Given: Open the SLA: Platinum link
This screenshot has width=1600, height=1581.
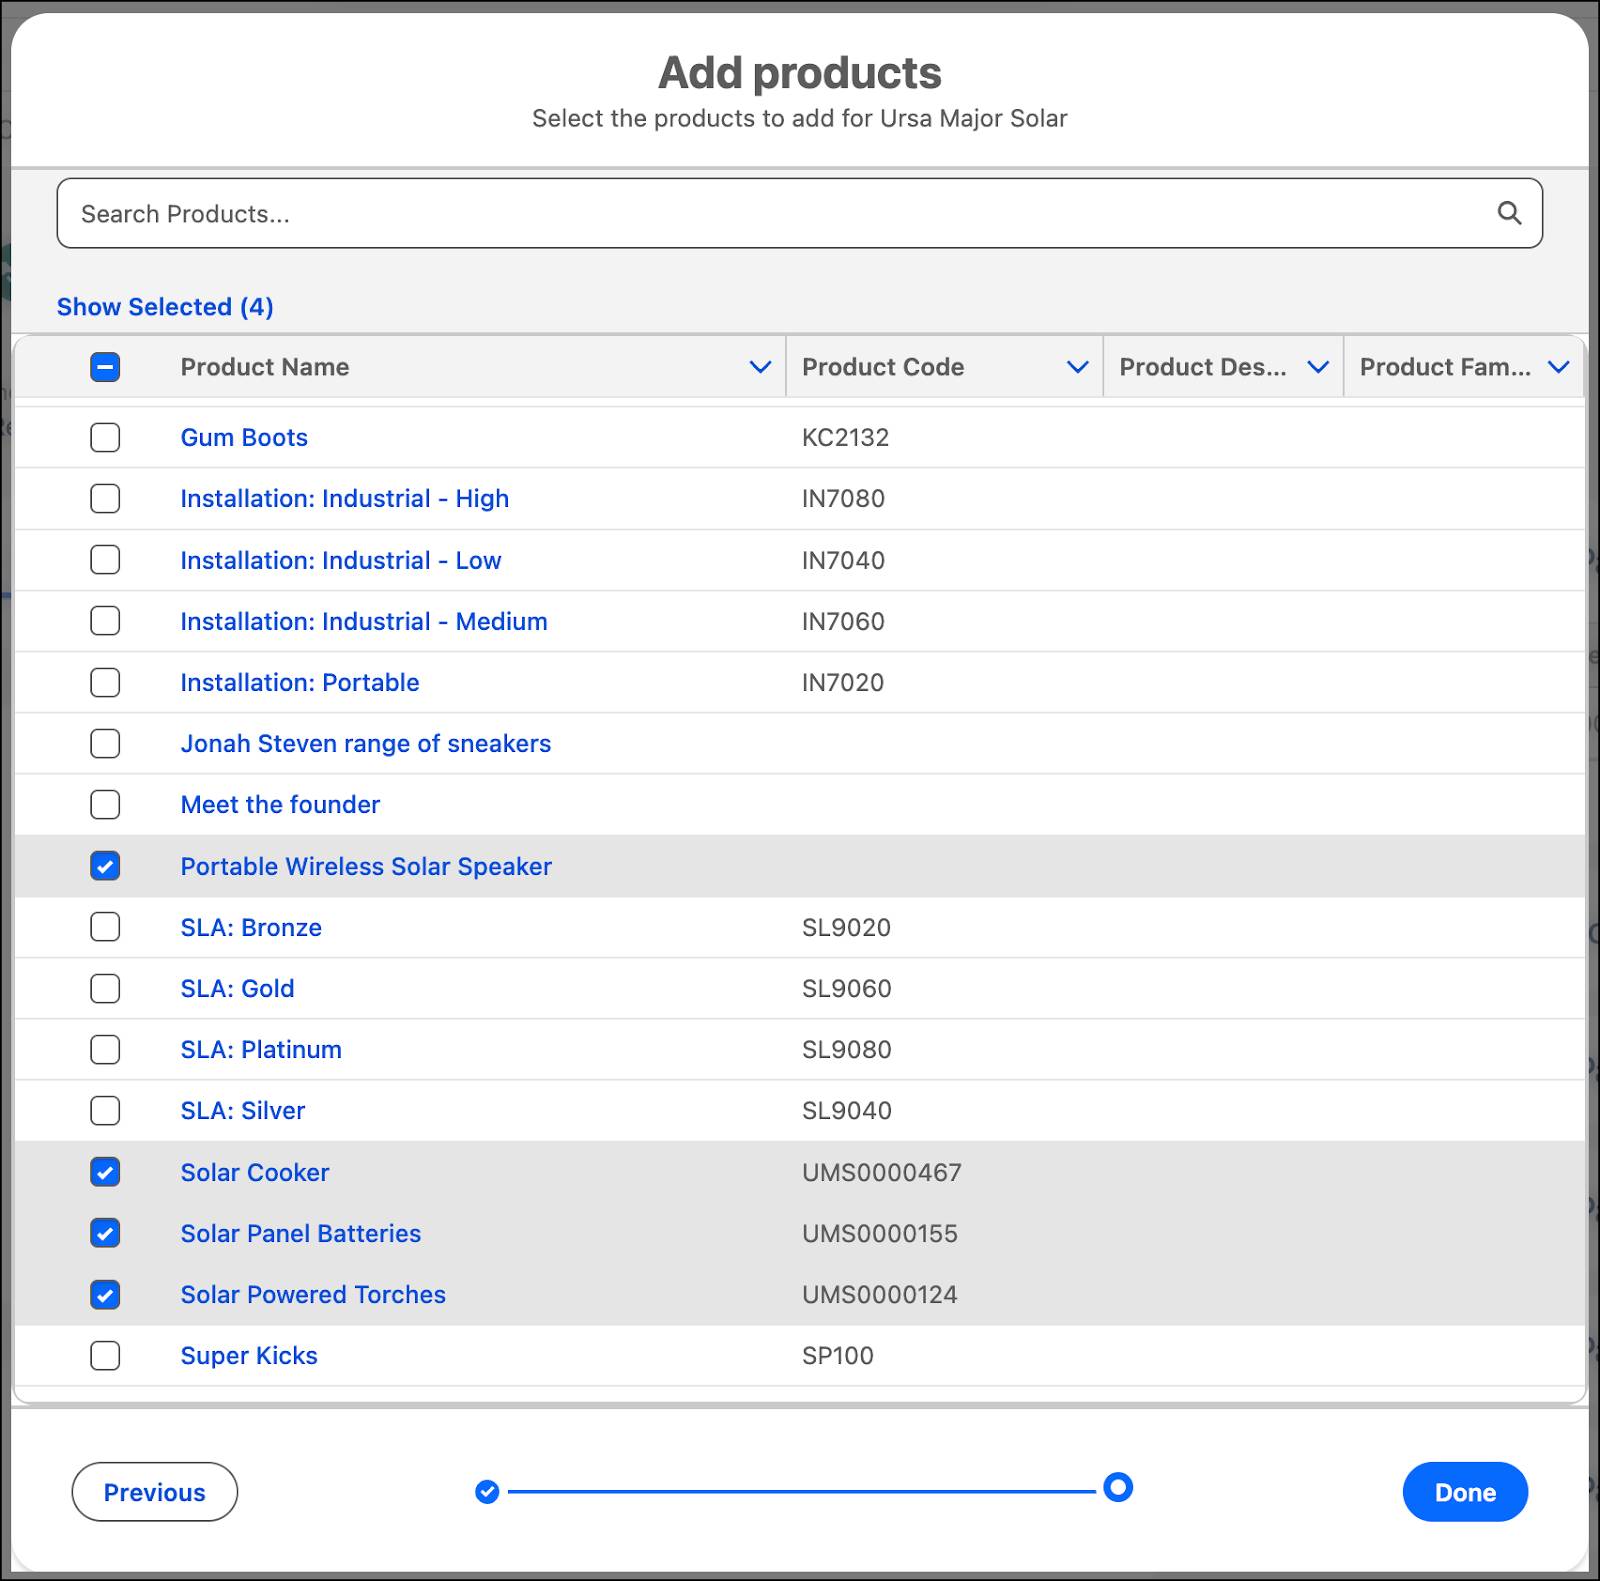Looking at the screenshot, I should (261, 1049).
